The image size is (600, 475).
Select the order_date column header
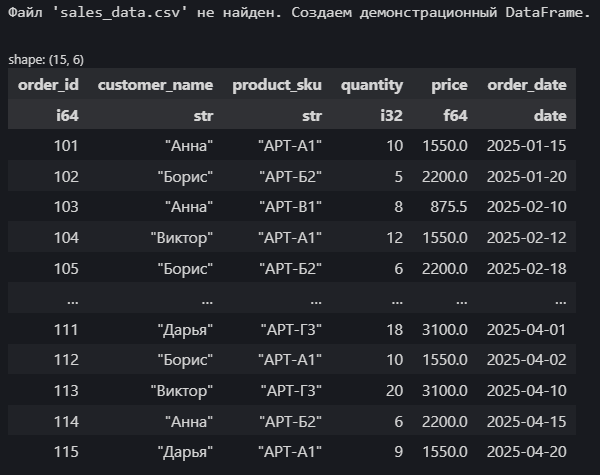(x=527, y=85)
